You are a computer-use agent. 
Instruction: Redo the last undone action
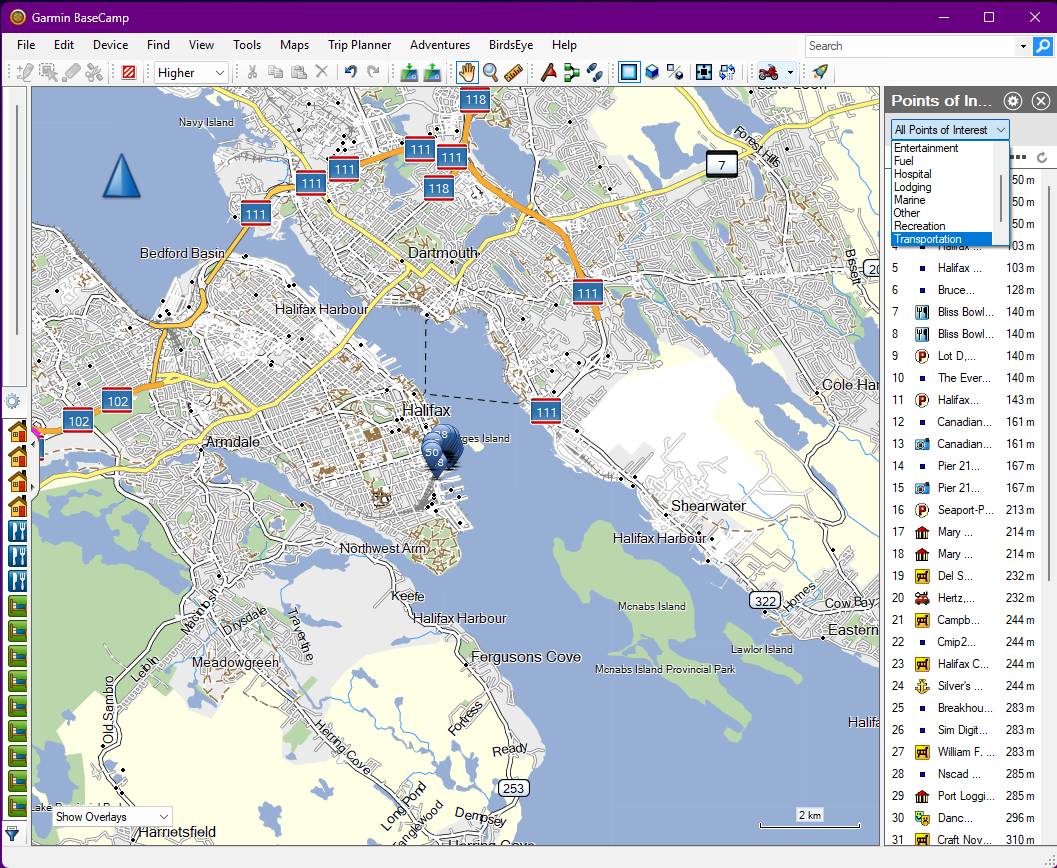point(373,72)
